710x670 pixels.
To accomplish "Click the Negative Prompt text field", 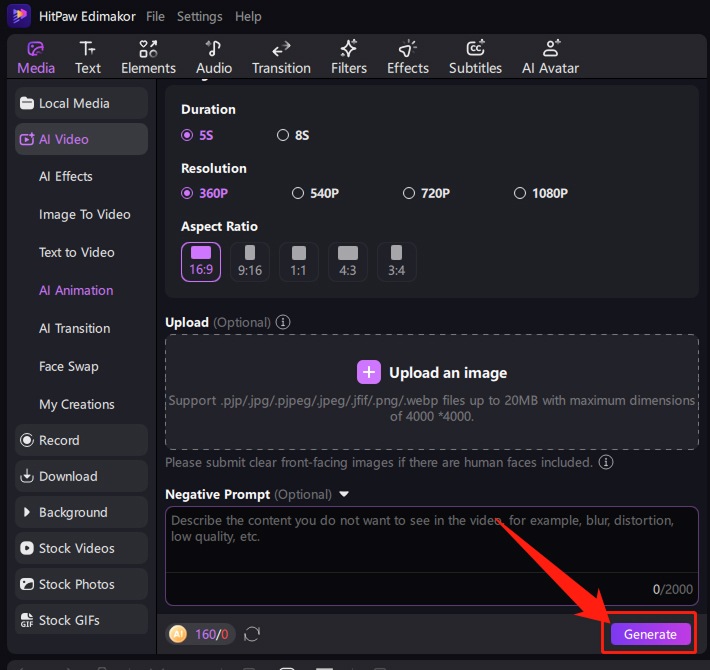I will (x=430, y=545).
